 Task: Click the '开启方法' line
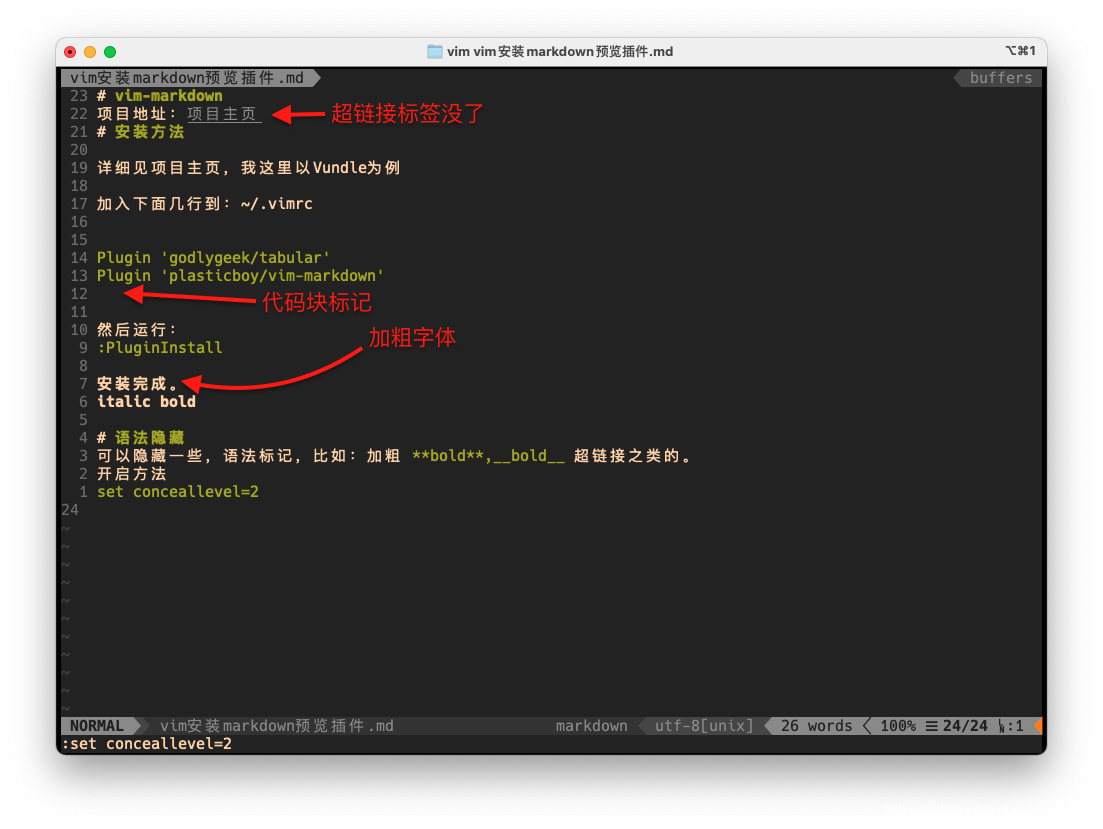click(x=132, y=474)
